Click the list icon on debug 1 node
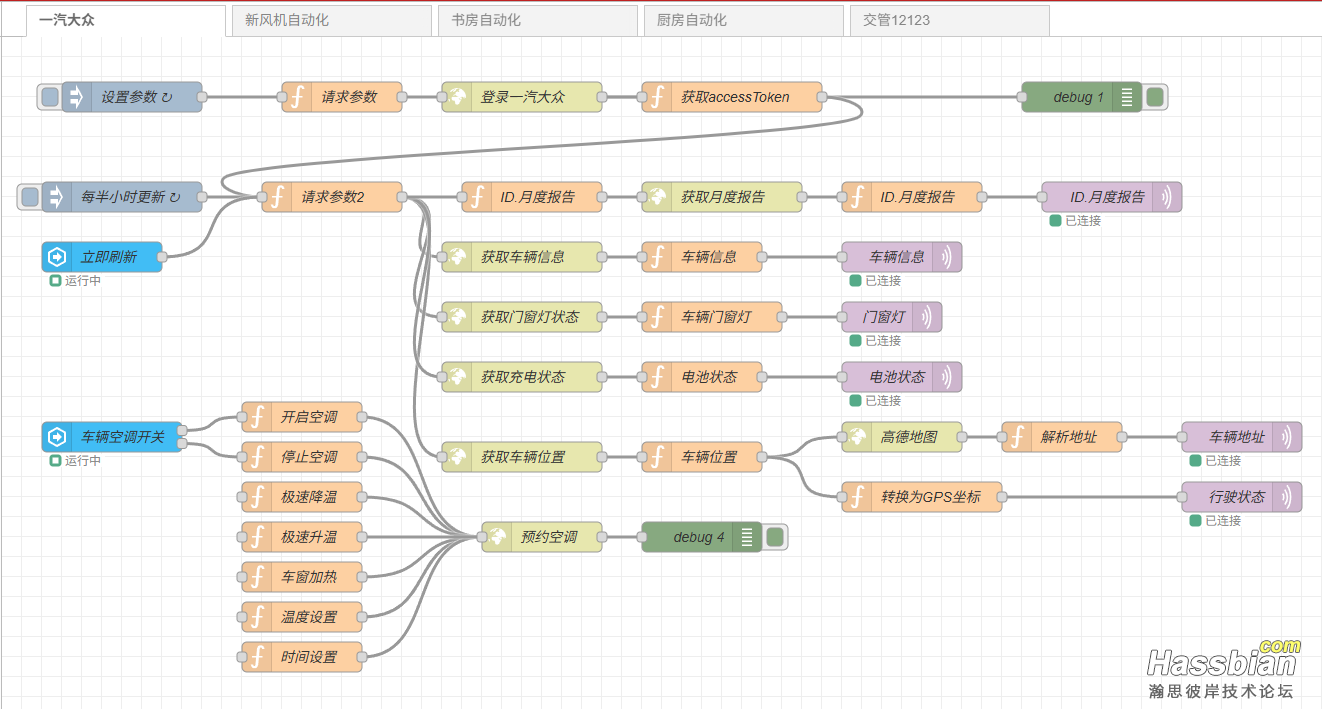The image size is (1322, 709). (1127, 97)
